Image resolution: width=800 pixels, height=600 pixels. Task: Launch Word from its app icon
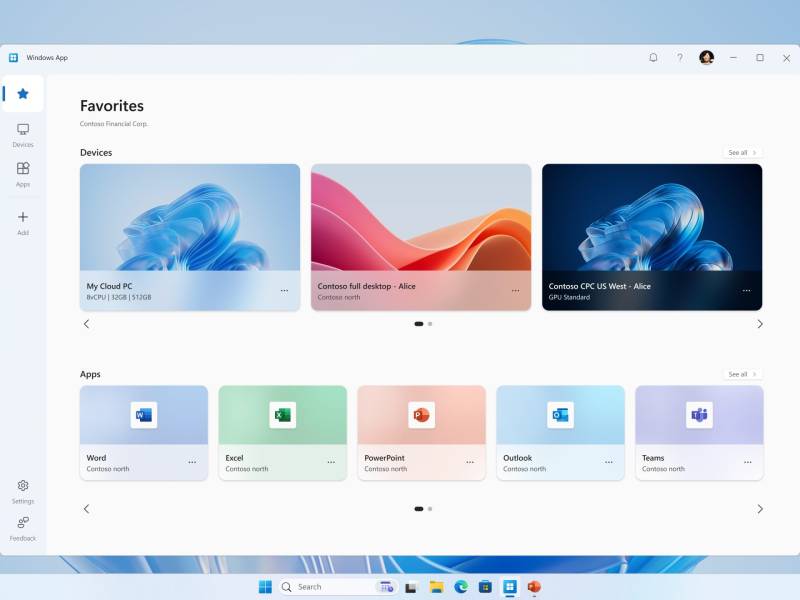click(144, 415)
